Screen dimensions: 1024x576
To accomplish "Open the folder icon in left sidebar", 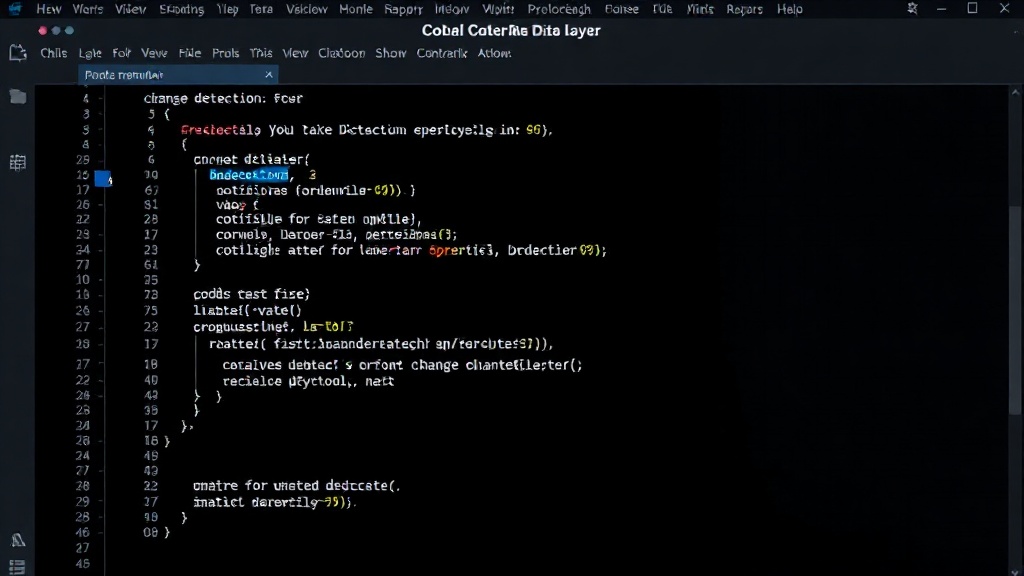I will [x=18, y=97].
